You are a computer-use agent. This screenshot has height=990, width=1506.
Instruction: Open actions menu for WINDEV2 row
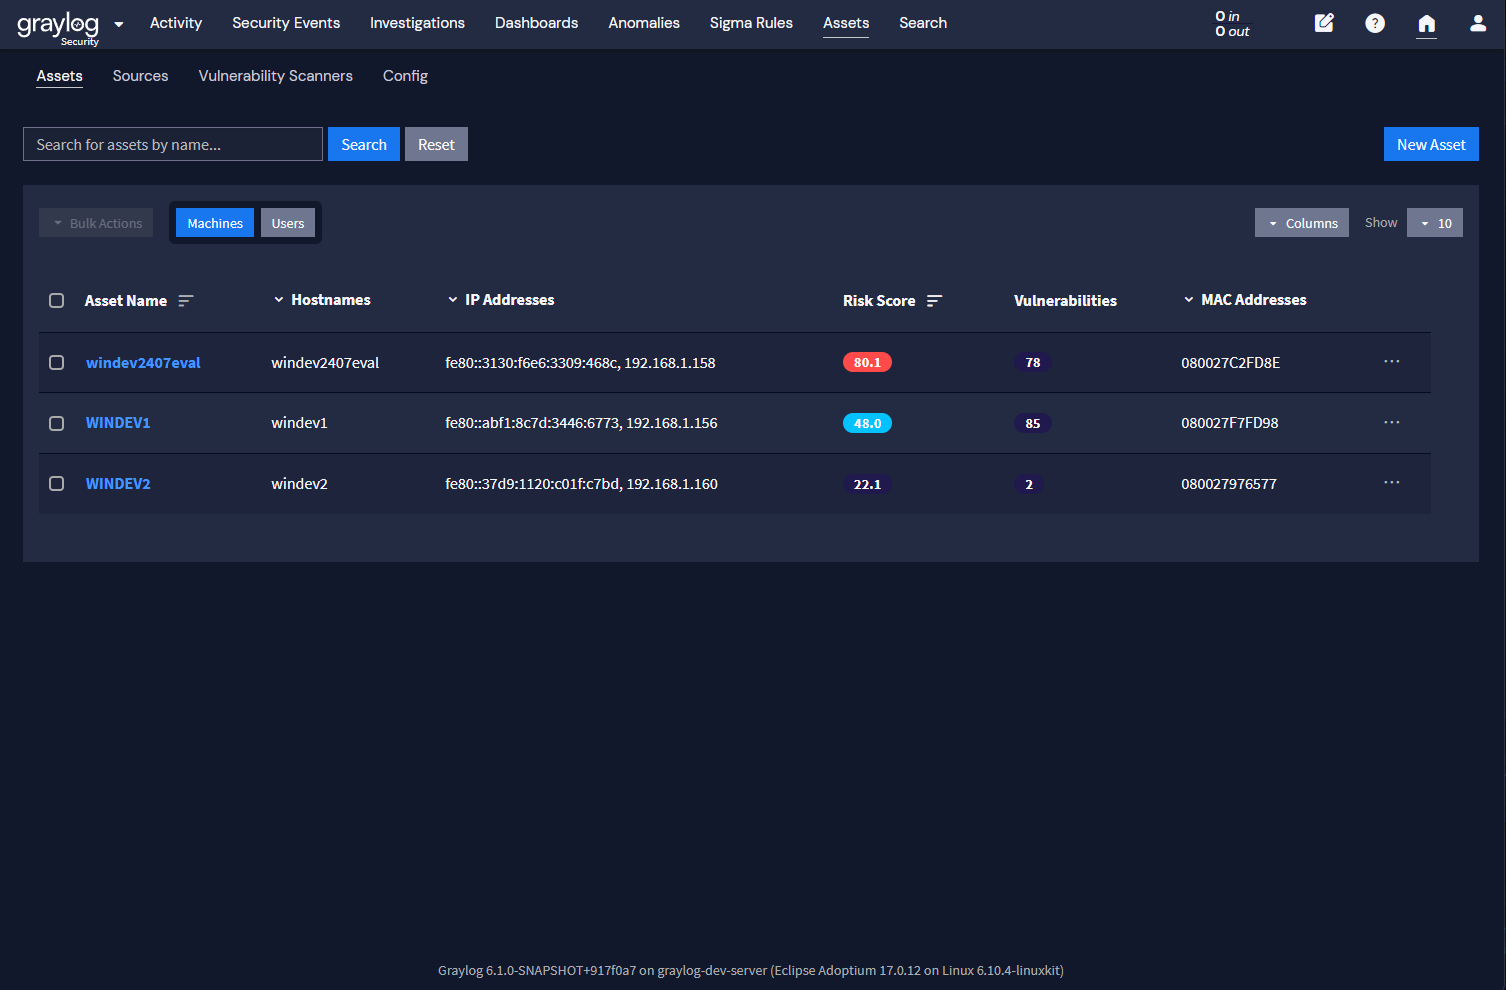[x=1392, y=483]
